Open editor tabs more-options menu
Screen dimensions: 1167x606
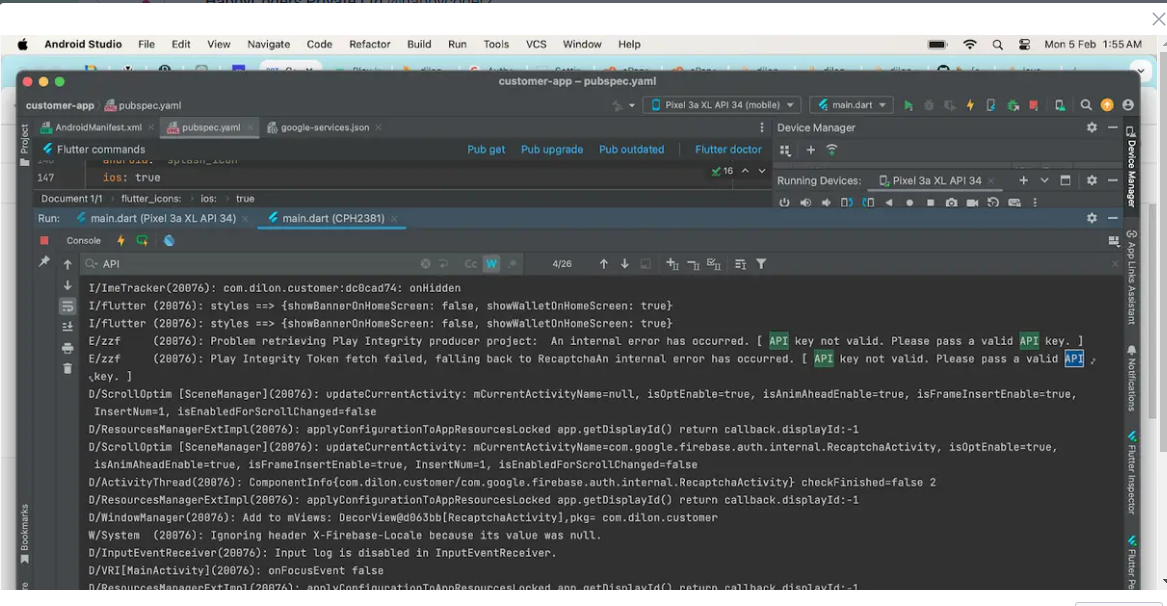761,127
